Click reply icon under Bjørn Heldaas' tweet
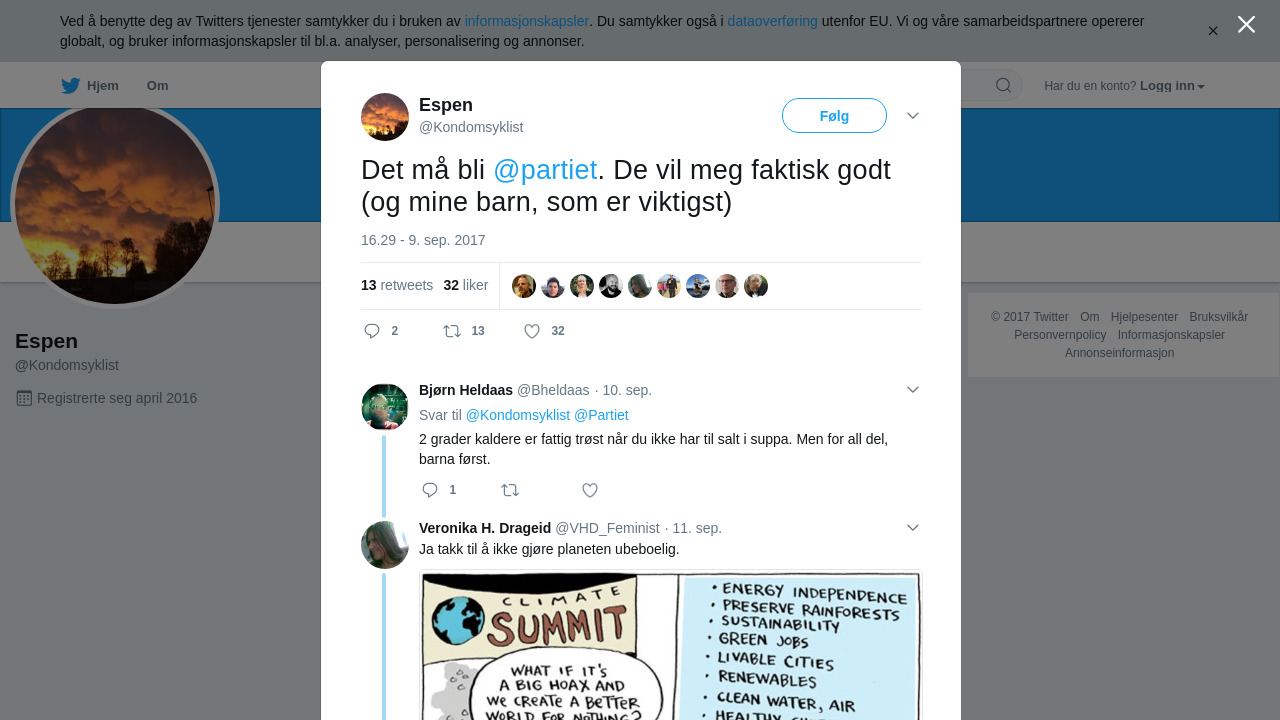Image resolution: width=1280 pixels, height=720 pixels. [430, 490]
